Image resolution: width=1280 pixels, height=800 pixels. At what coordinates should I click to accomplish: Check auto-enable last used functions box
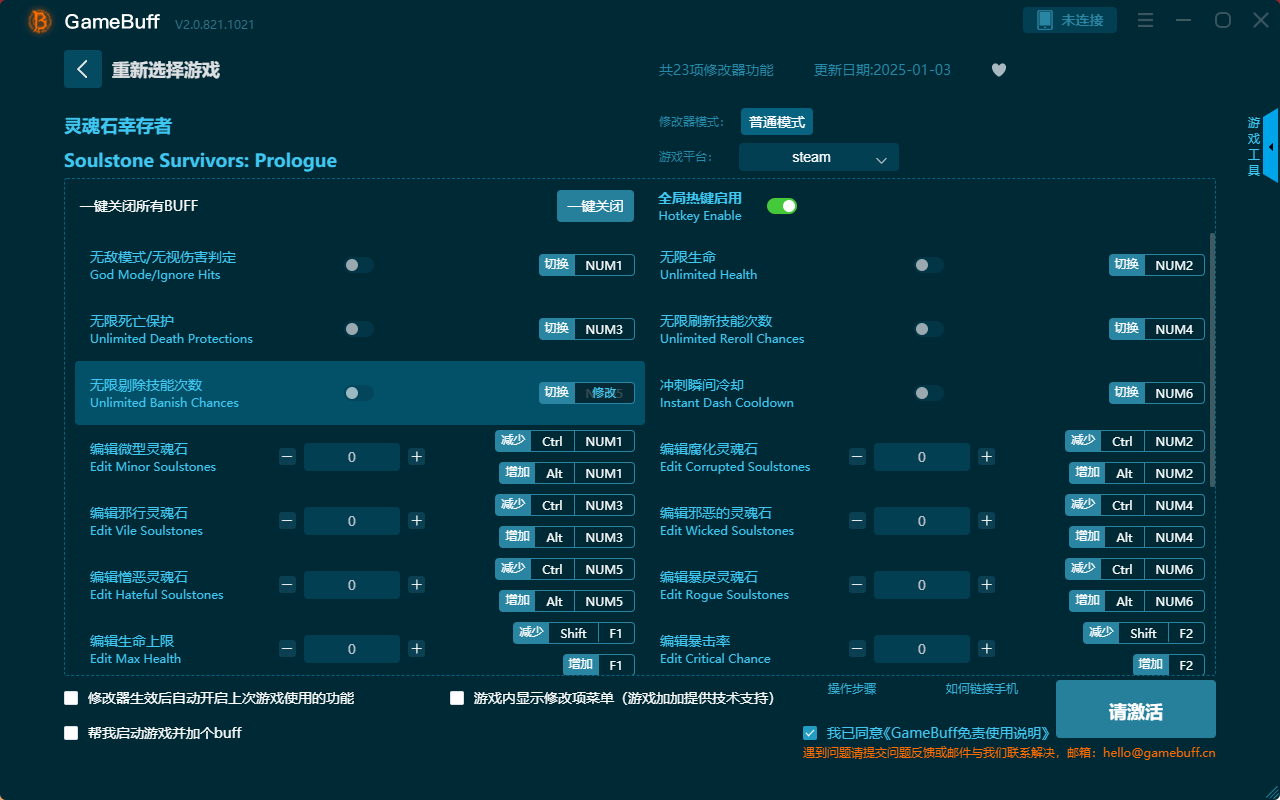(71, 698)
